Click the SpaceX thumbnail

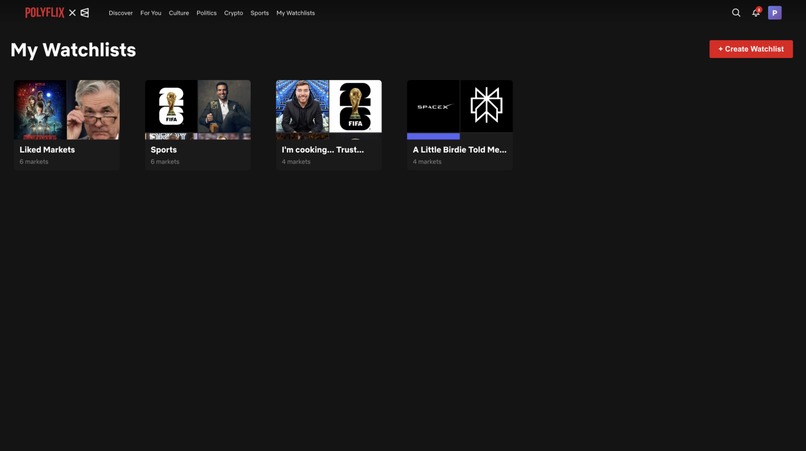coord(433,106)
